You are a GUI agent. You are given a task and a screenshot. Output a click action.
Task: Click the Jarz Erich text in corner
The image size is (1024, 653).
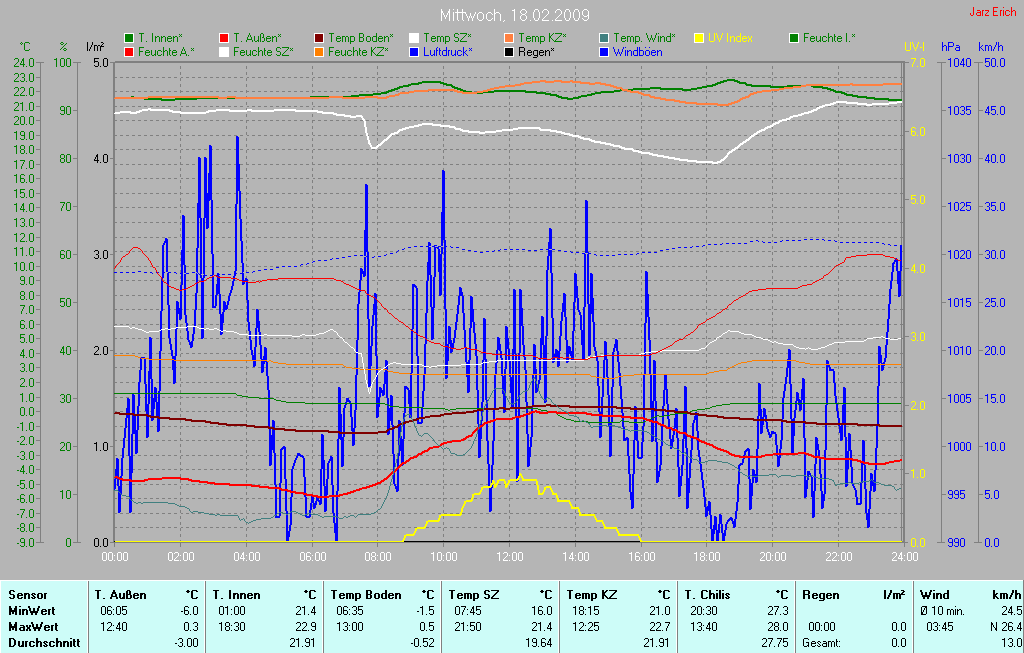993,13
